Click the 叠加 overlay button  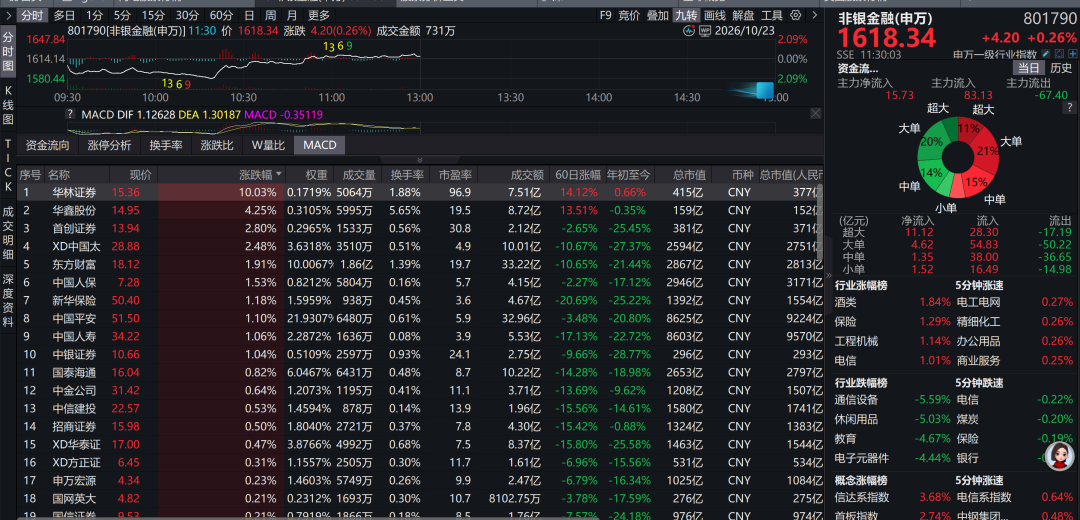click(658, 15)
